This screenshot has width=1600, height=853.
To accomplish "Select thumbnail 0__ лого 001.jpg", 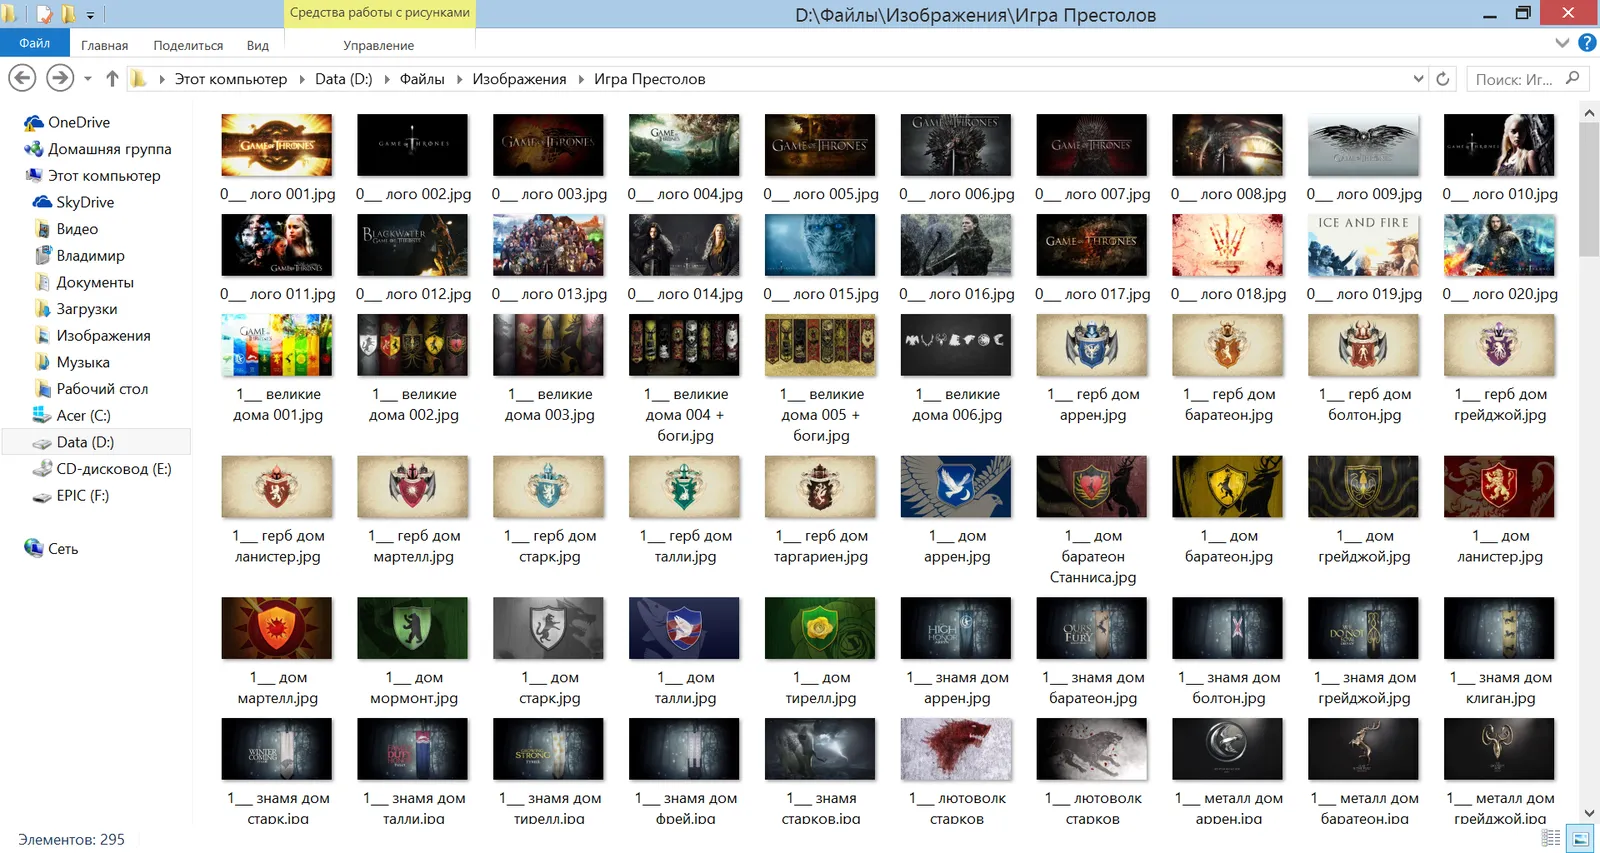I will point(277,145).
